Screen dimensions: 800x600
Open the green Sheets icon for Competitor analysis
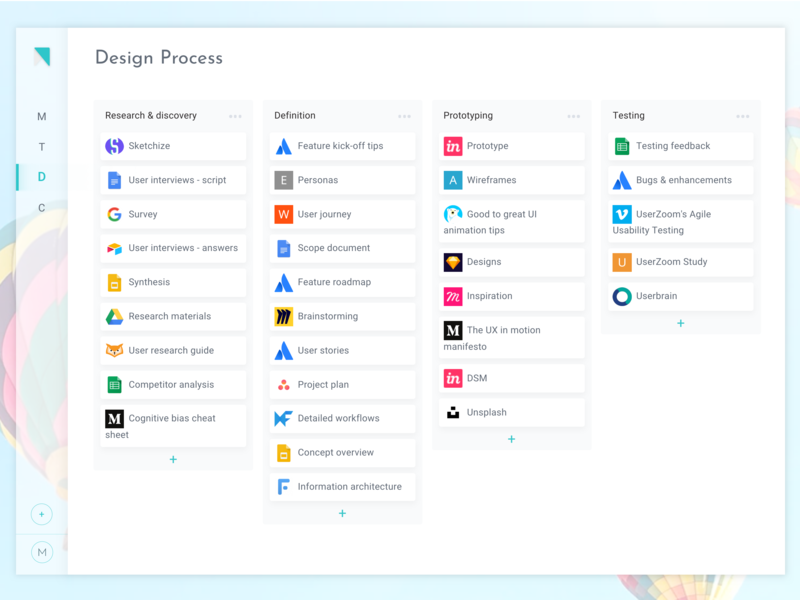pyautogui.click(x=114, y=385)
